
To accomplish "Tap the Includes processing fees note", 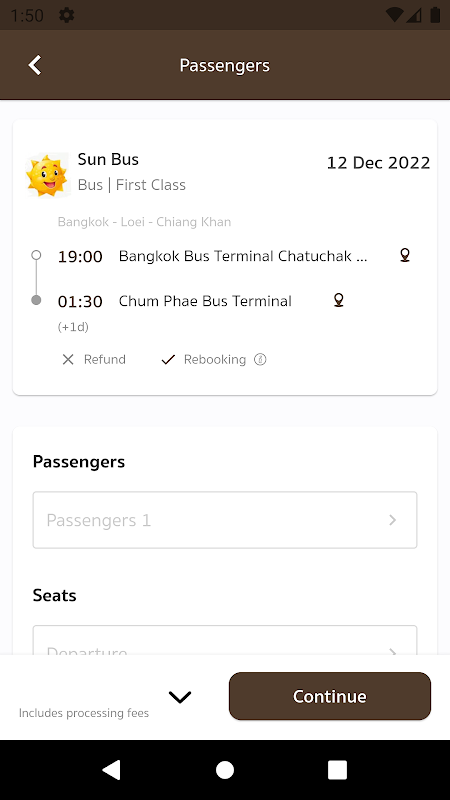I will point(84,713).
